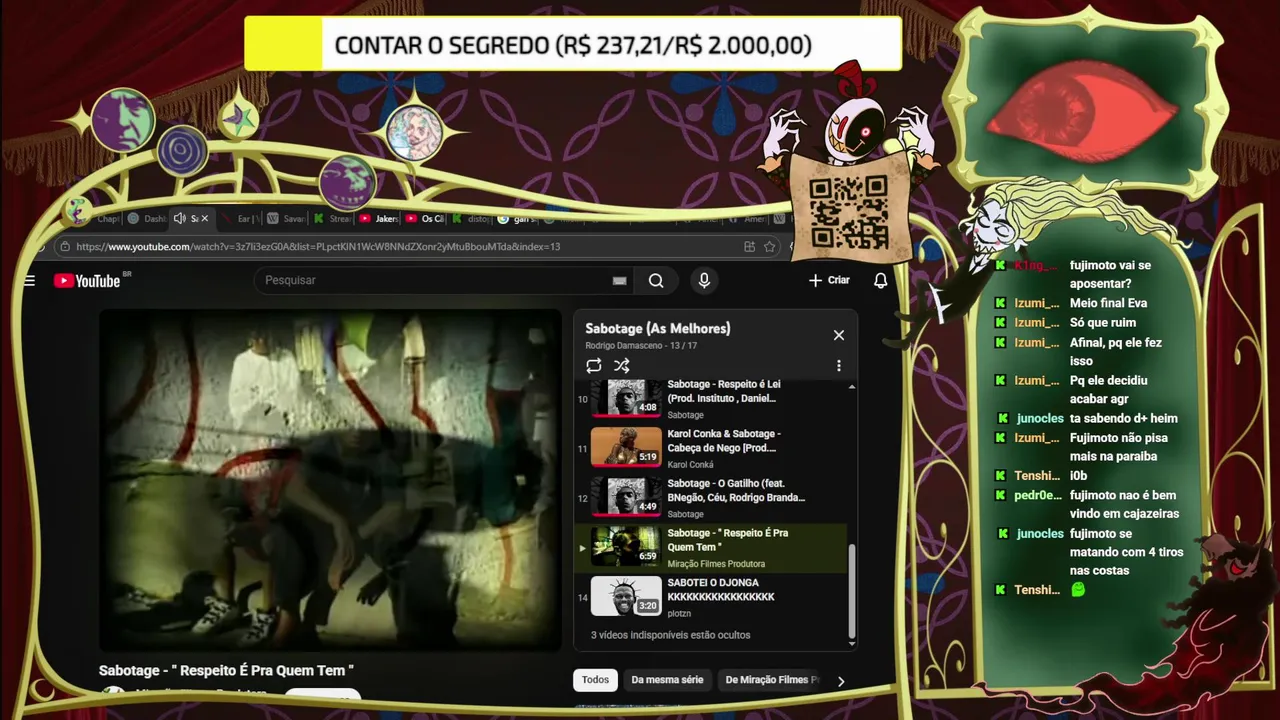Screen dimensions: 1280x720
Task: Open the YouTube hamburger guide menu
Action: click(29, 281)
